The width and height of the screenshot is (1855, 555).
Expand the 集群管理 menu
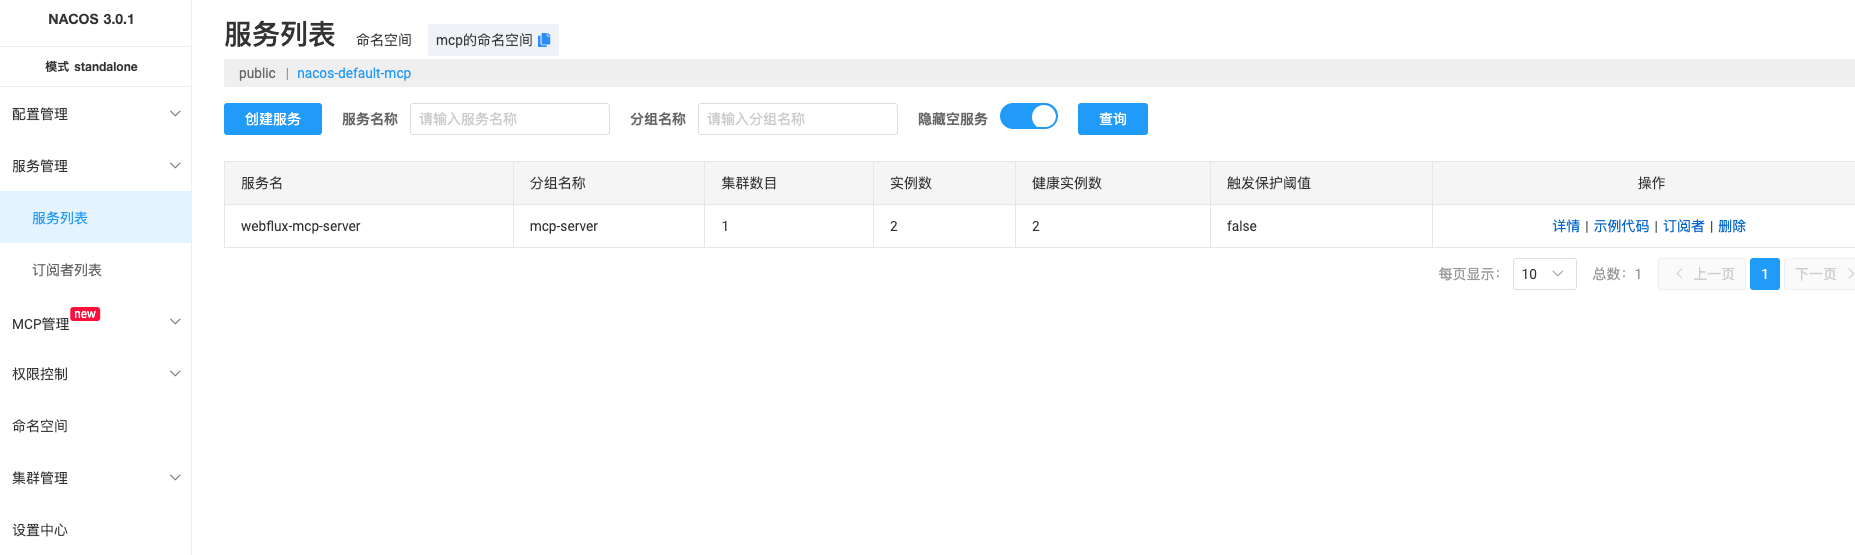[95, 478]
